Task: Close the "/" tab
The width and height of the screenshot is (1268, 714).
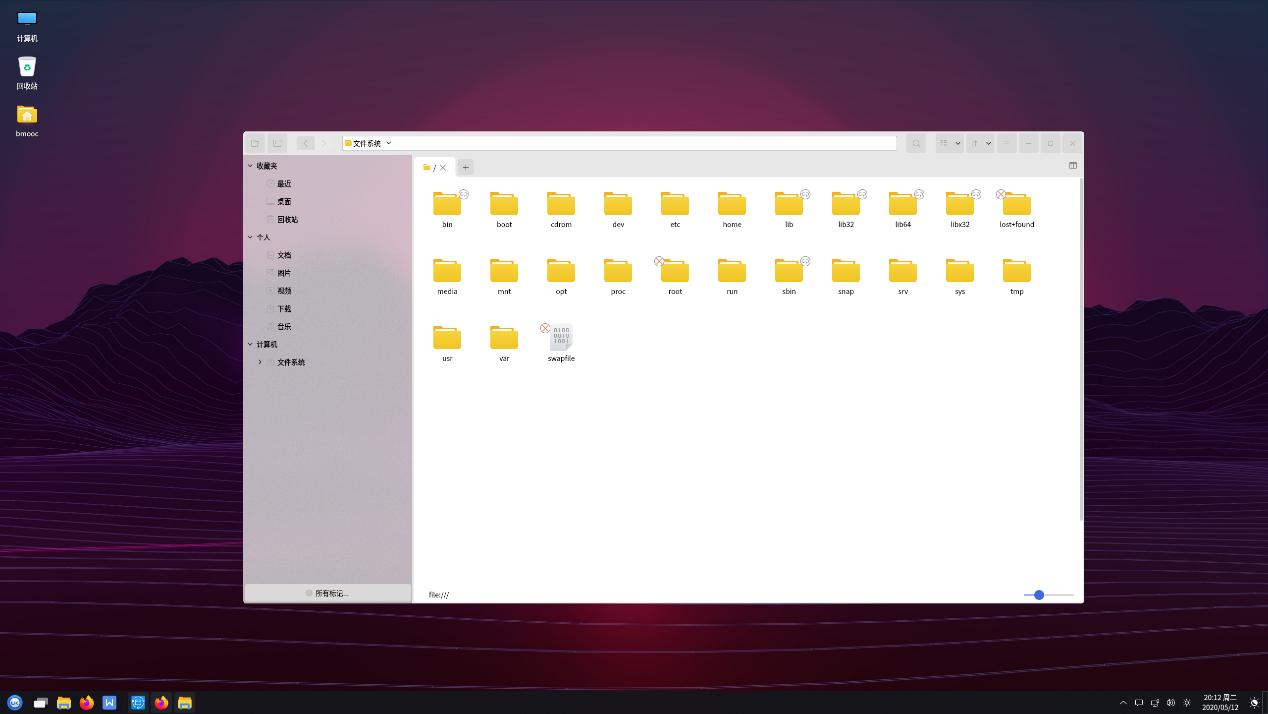Action: [443, 168]
